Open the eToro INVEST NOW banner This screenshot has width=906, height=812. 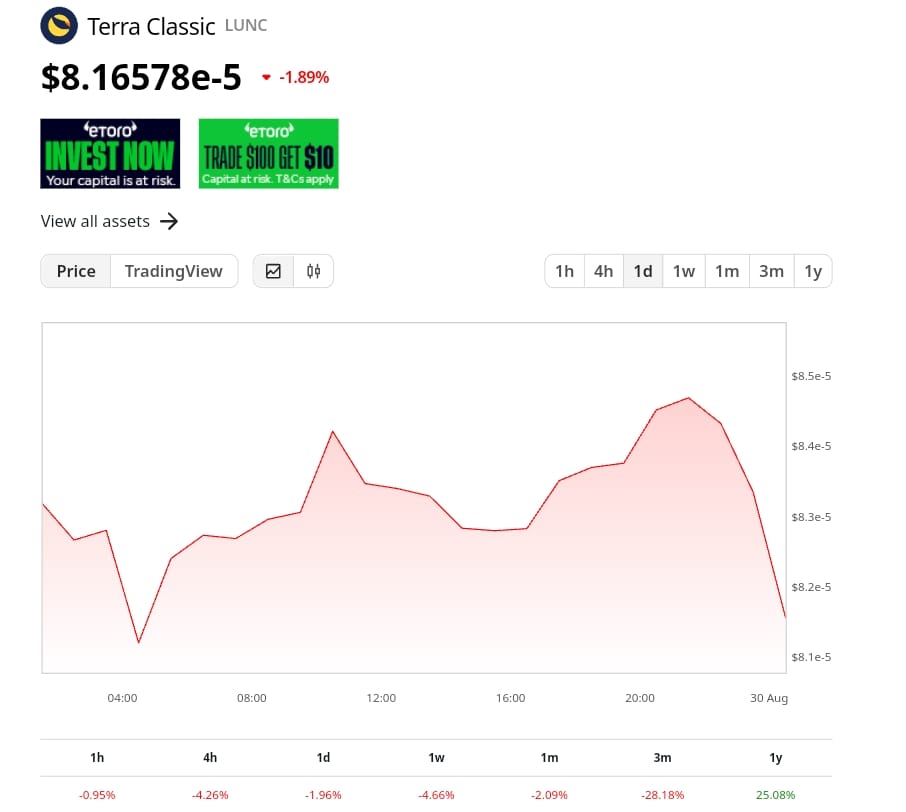[110, 153]
